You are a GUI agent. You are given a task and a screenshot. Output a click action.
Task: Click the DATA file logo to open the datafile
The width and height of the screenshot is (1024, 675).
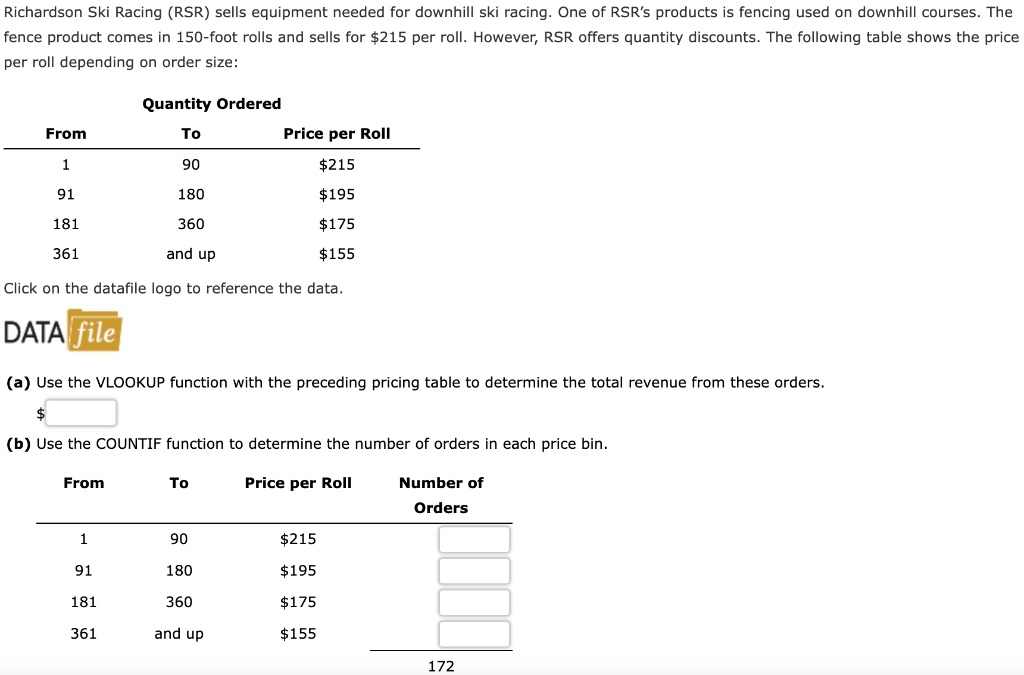pos(60,330)
